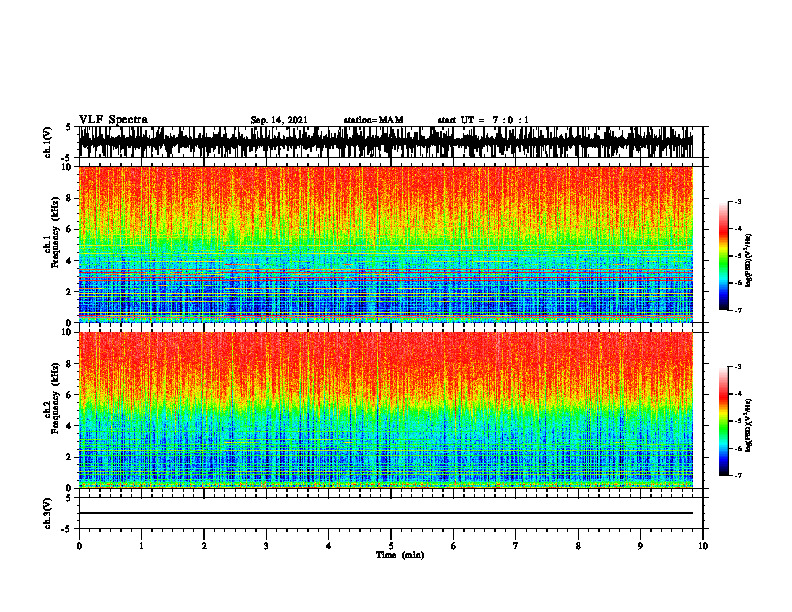Click the ch.2 color scale PSD label

(x=749, y=424)
